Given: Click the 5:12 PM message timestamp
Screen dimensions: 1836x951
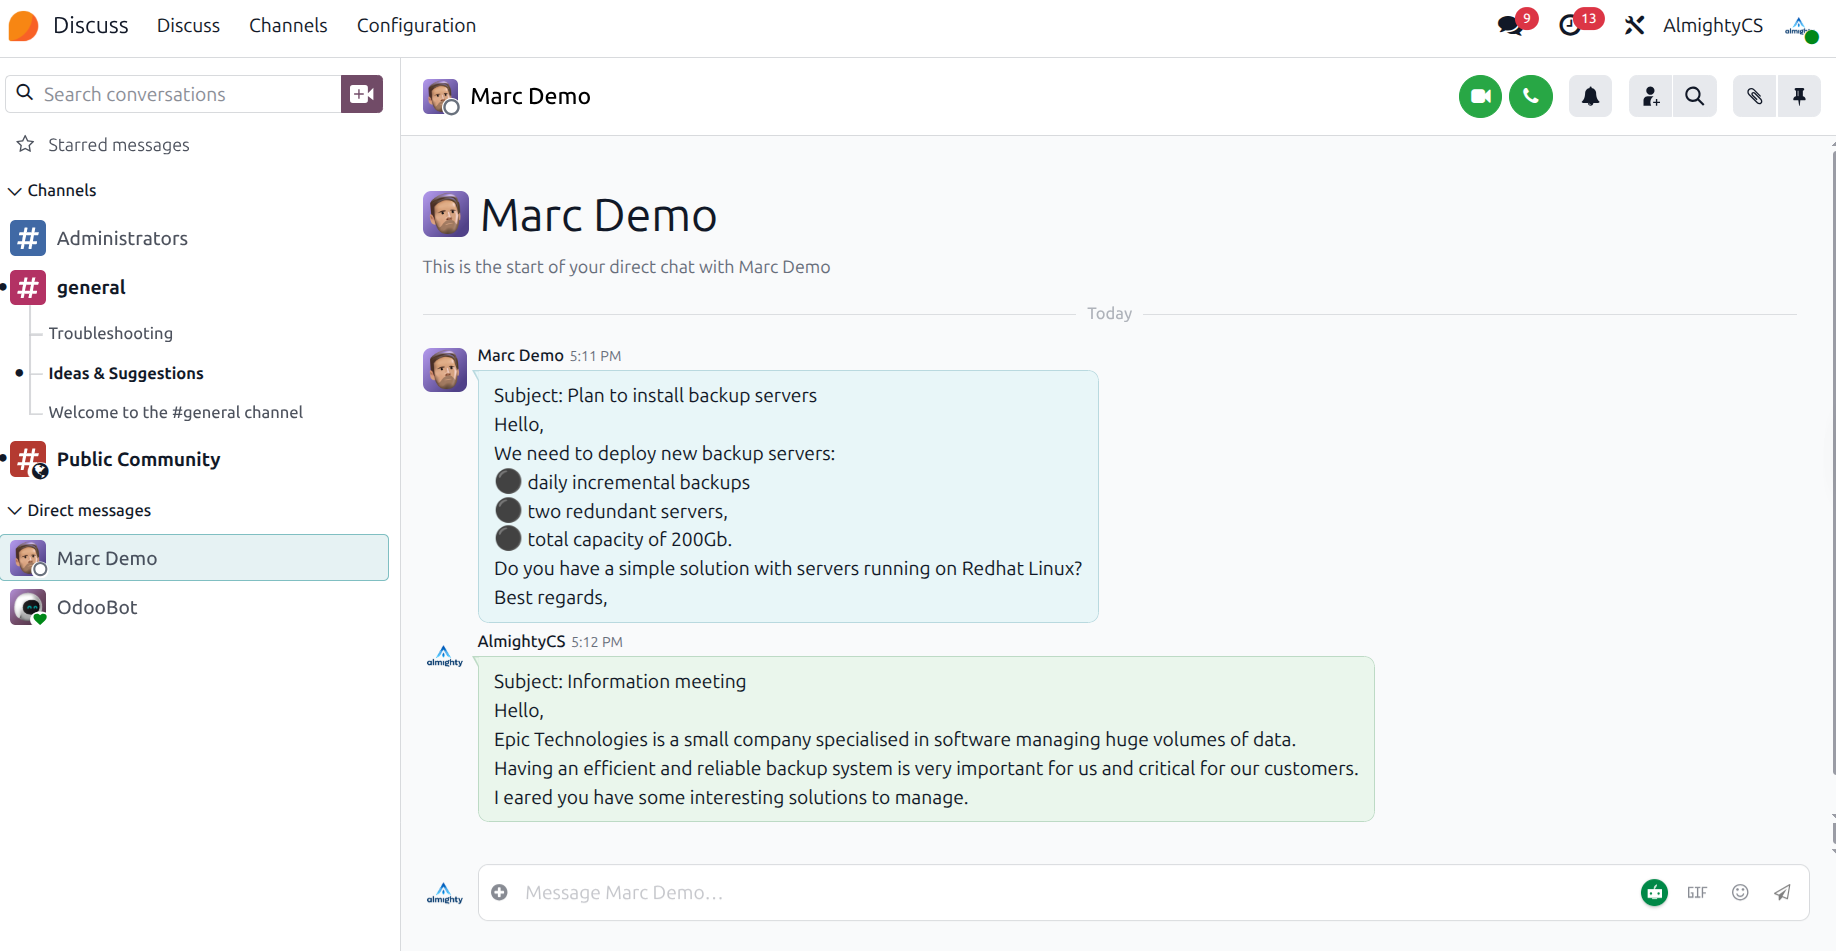Looking at the screenshot, I should 597,642.
